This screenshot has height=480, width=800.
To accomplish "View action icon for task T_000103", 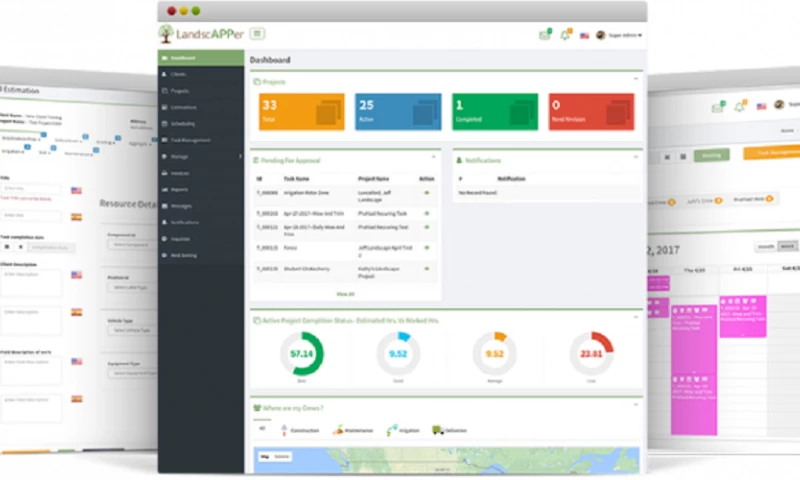I will (x=427, y=213).
